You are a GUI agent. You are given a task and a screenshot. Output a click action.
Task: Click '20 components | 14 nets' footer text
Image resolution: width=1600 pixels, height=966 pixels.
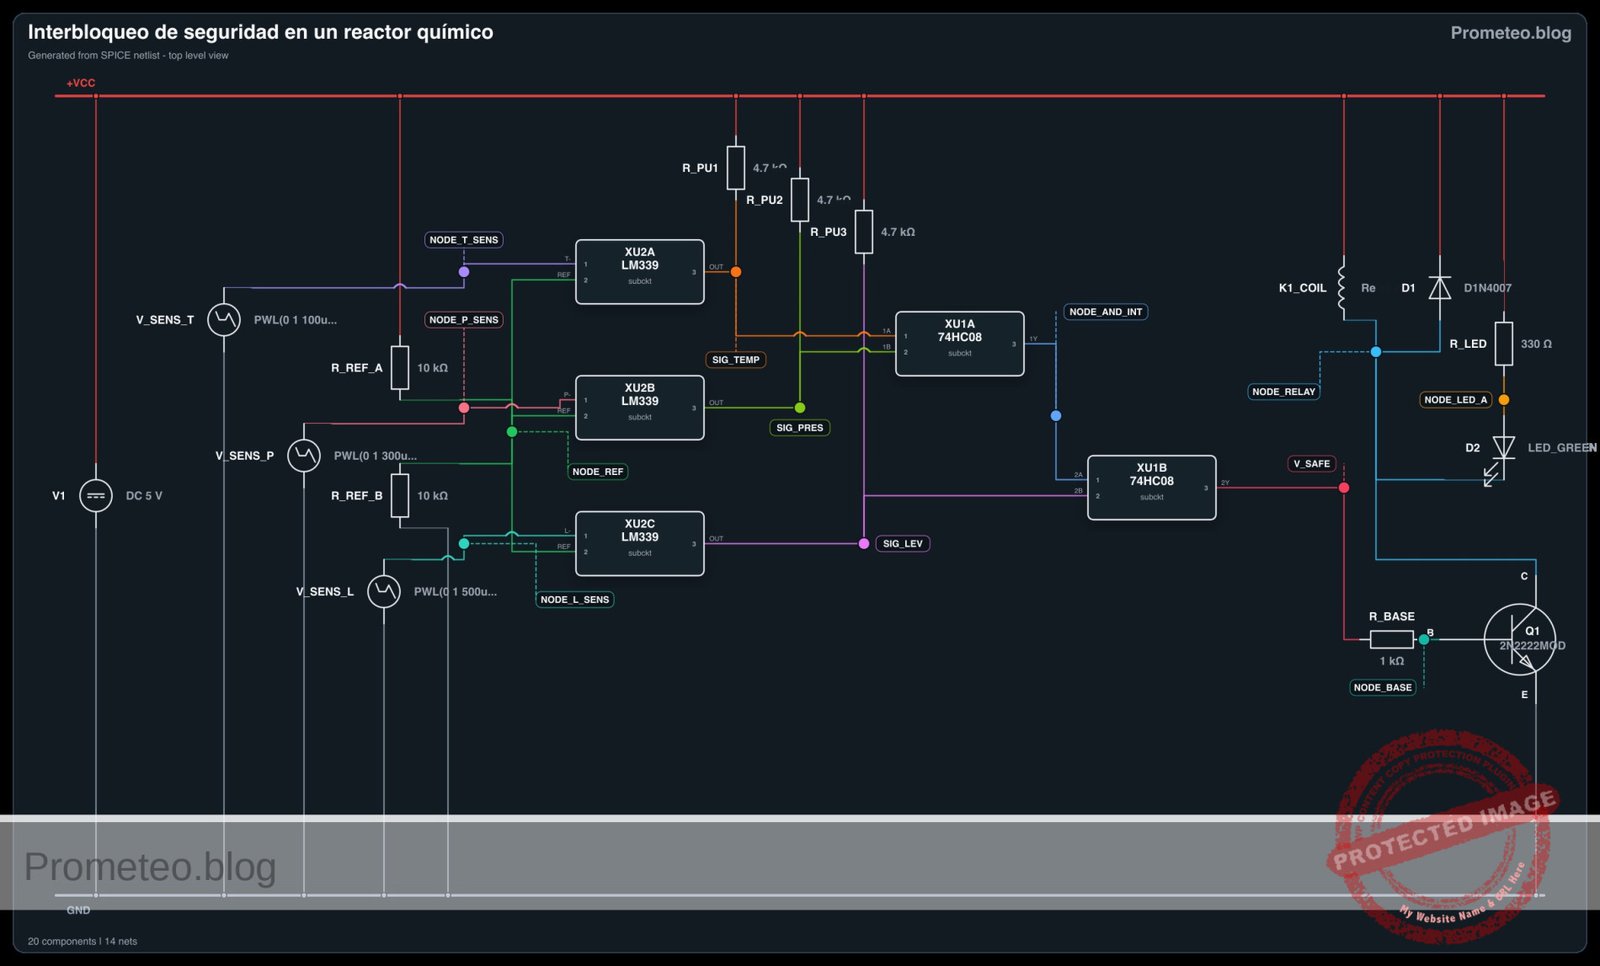82,941
